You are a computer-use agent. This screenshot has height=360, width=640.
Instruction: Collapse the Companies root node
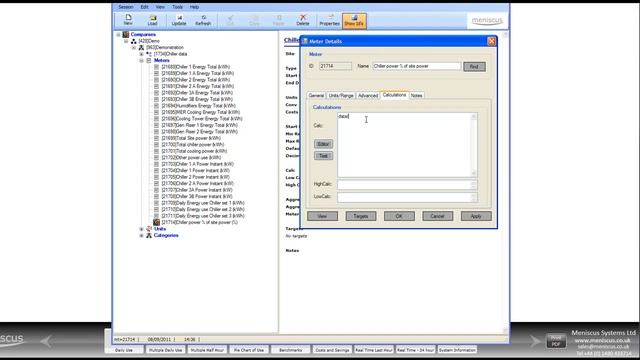pos(118,35)
